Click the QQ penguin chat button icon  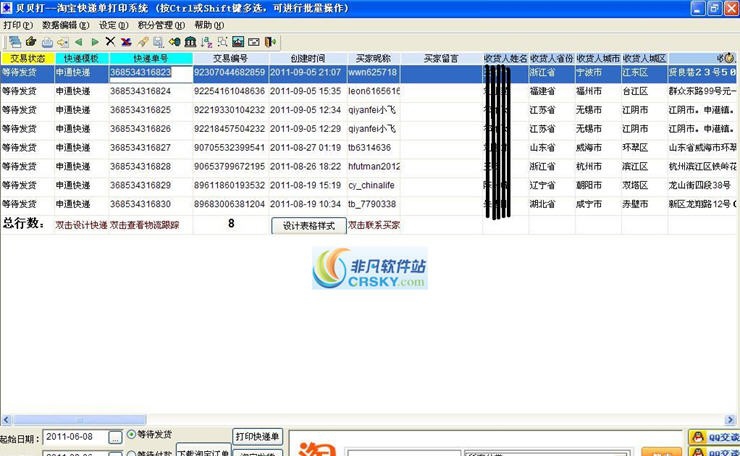(x=698, y=437)
